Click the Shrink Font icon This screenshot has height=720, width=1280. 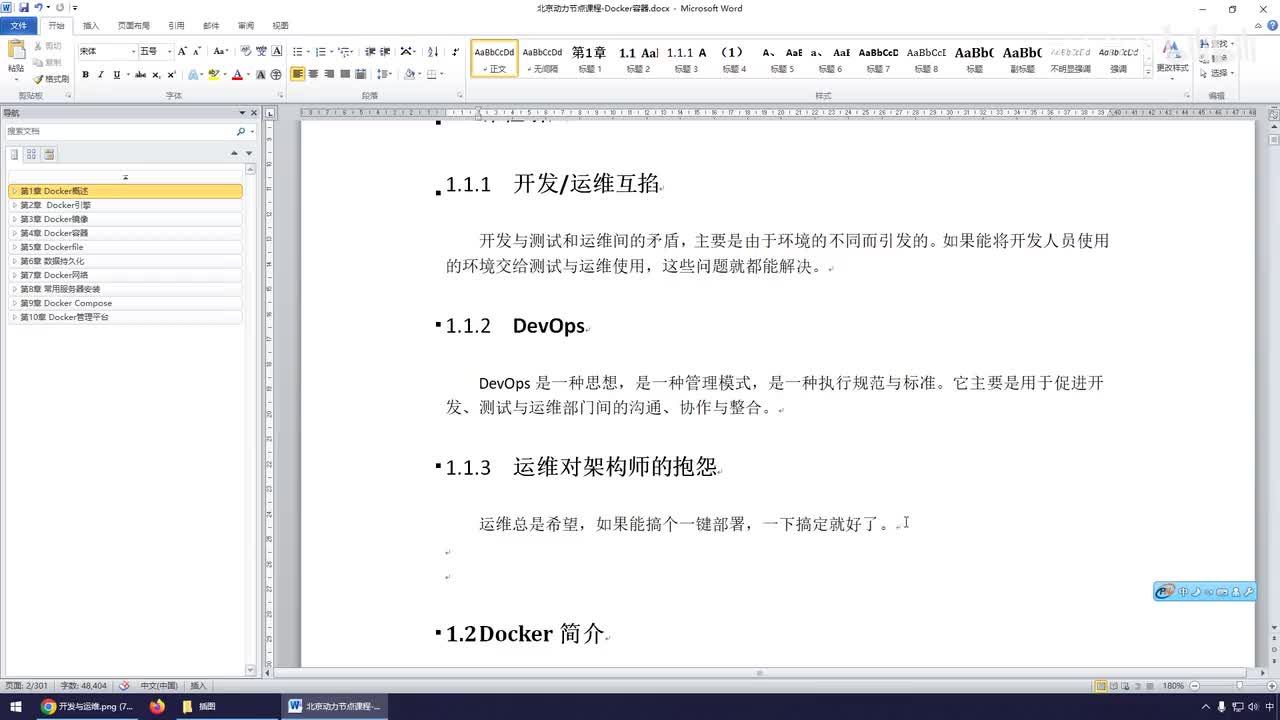coord(197,51)
